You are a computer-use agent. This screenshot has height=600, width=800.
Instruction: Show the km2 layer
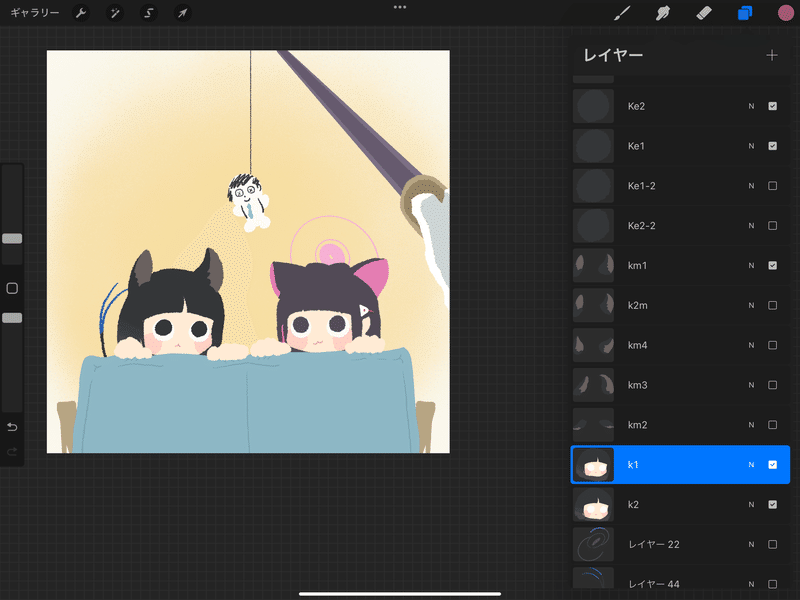772,424
